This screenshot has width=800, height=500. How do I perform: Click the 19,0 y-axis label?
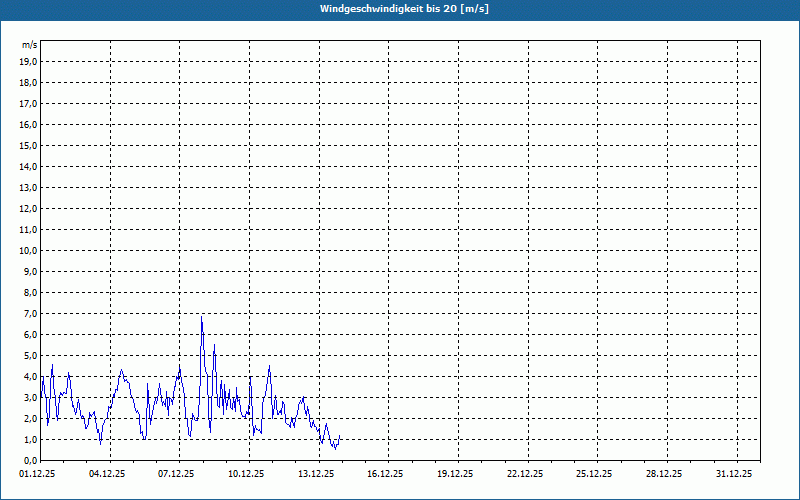[29, 61]
